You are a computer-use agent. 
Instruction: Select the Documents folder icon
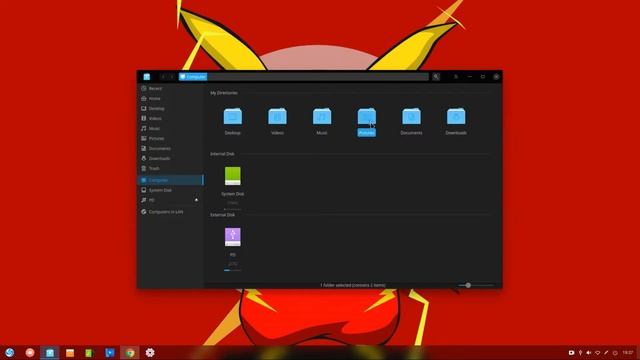pos(411,116)
